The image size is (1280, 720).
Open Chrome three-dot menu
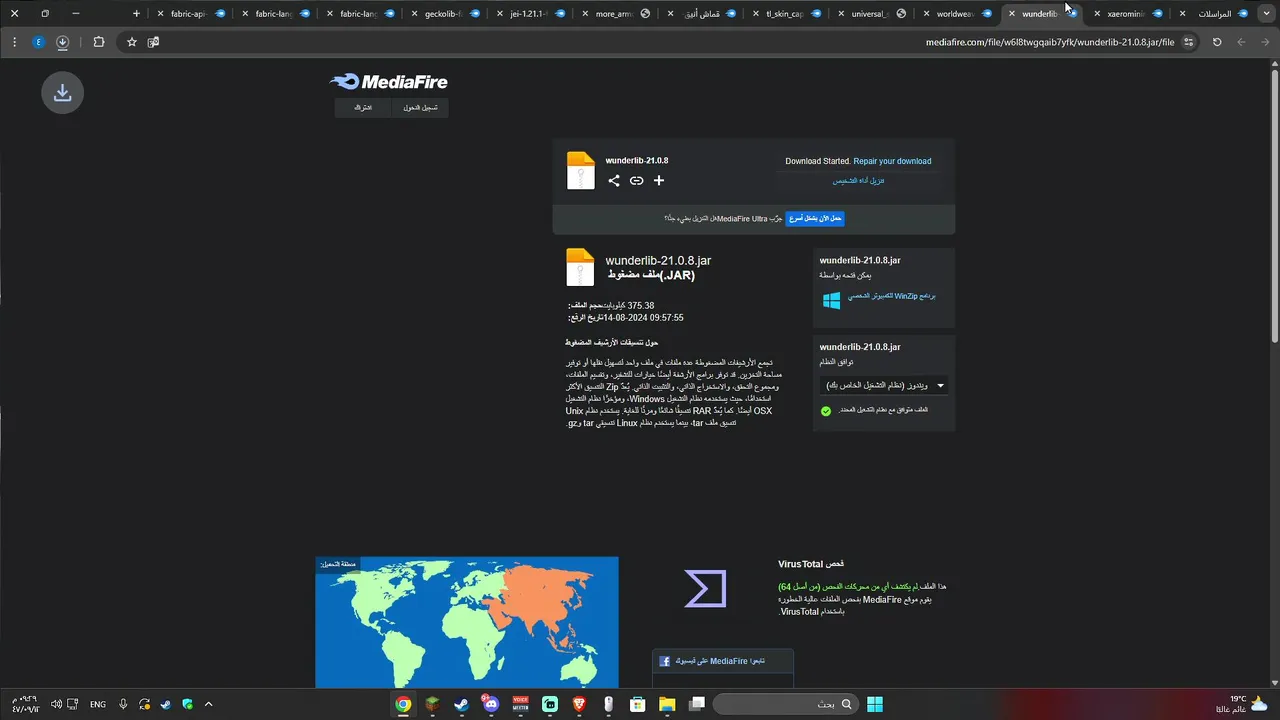tap(14, 42)
